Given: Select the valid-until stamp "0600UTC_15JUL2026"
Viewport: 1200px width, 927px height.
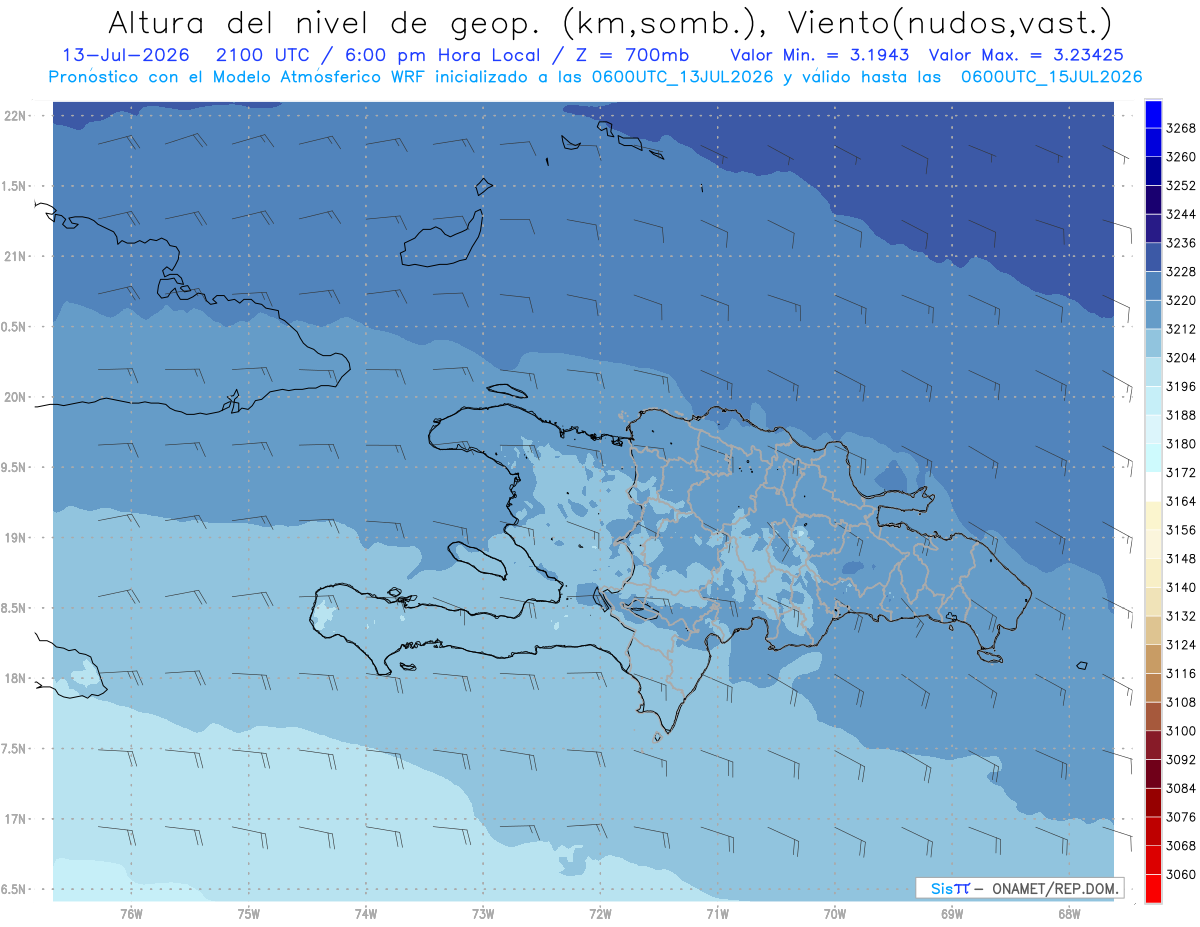Looking at the screenshot, I should [x=1052, y=77].
